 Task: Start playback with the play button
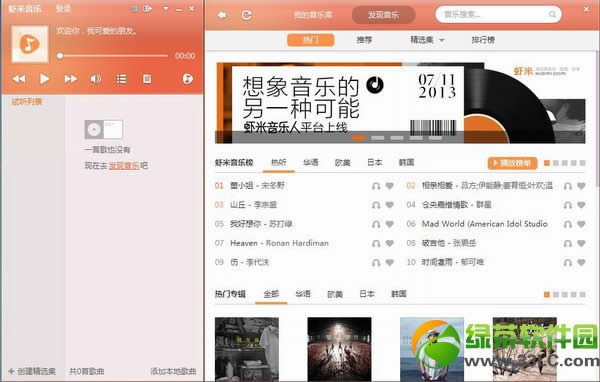44,79
